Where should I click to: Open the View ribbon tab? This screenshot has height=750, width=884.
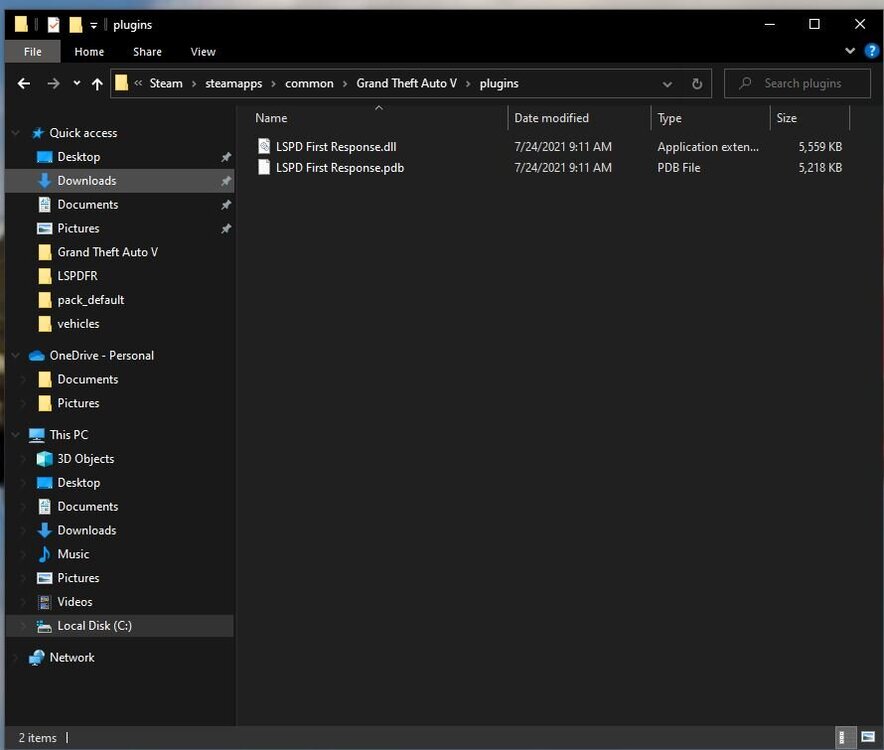[203, 51]
